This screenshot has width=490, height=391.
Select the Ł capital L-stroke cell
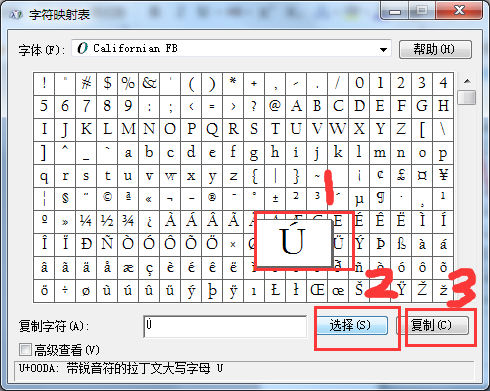(275, 291)
